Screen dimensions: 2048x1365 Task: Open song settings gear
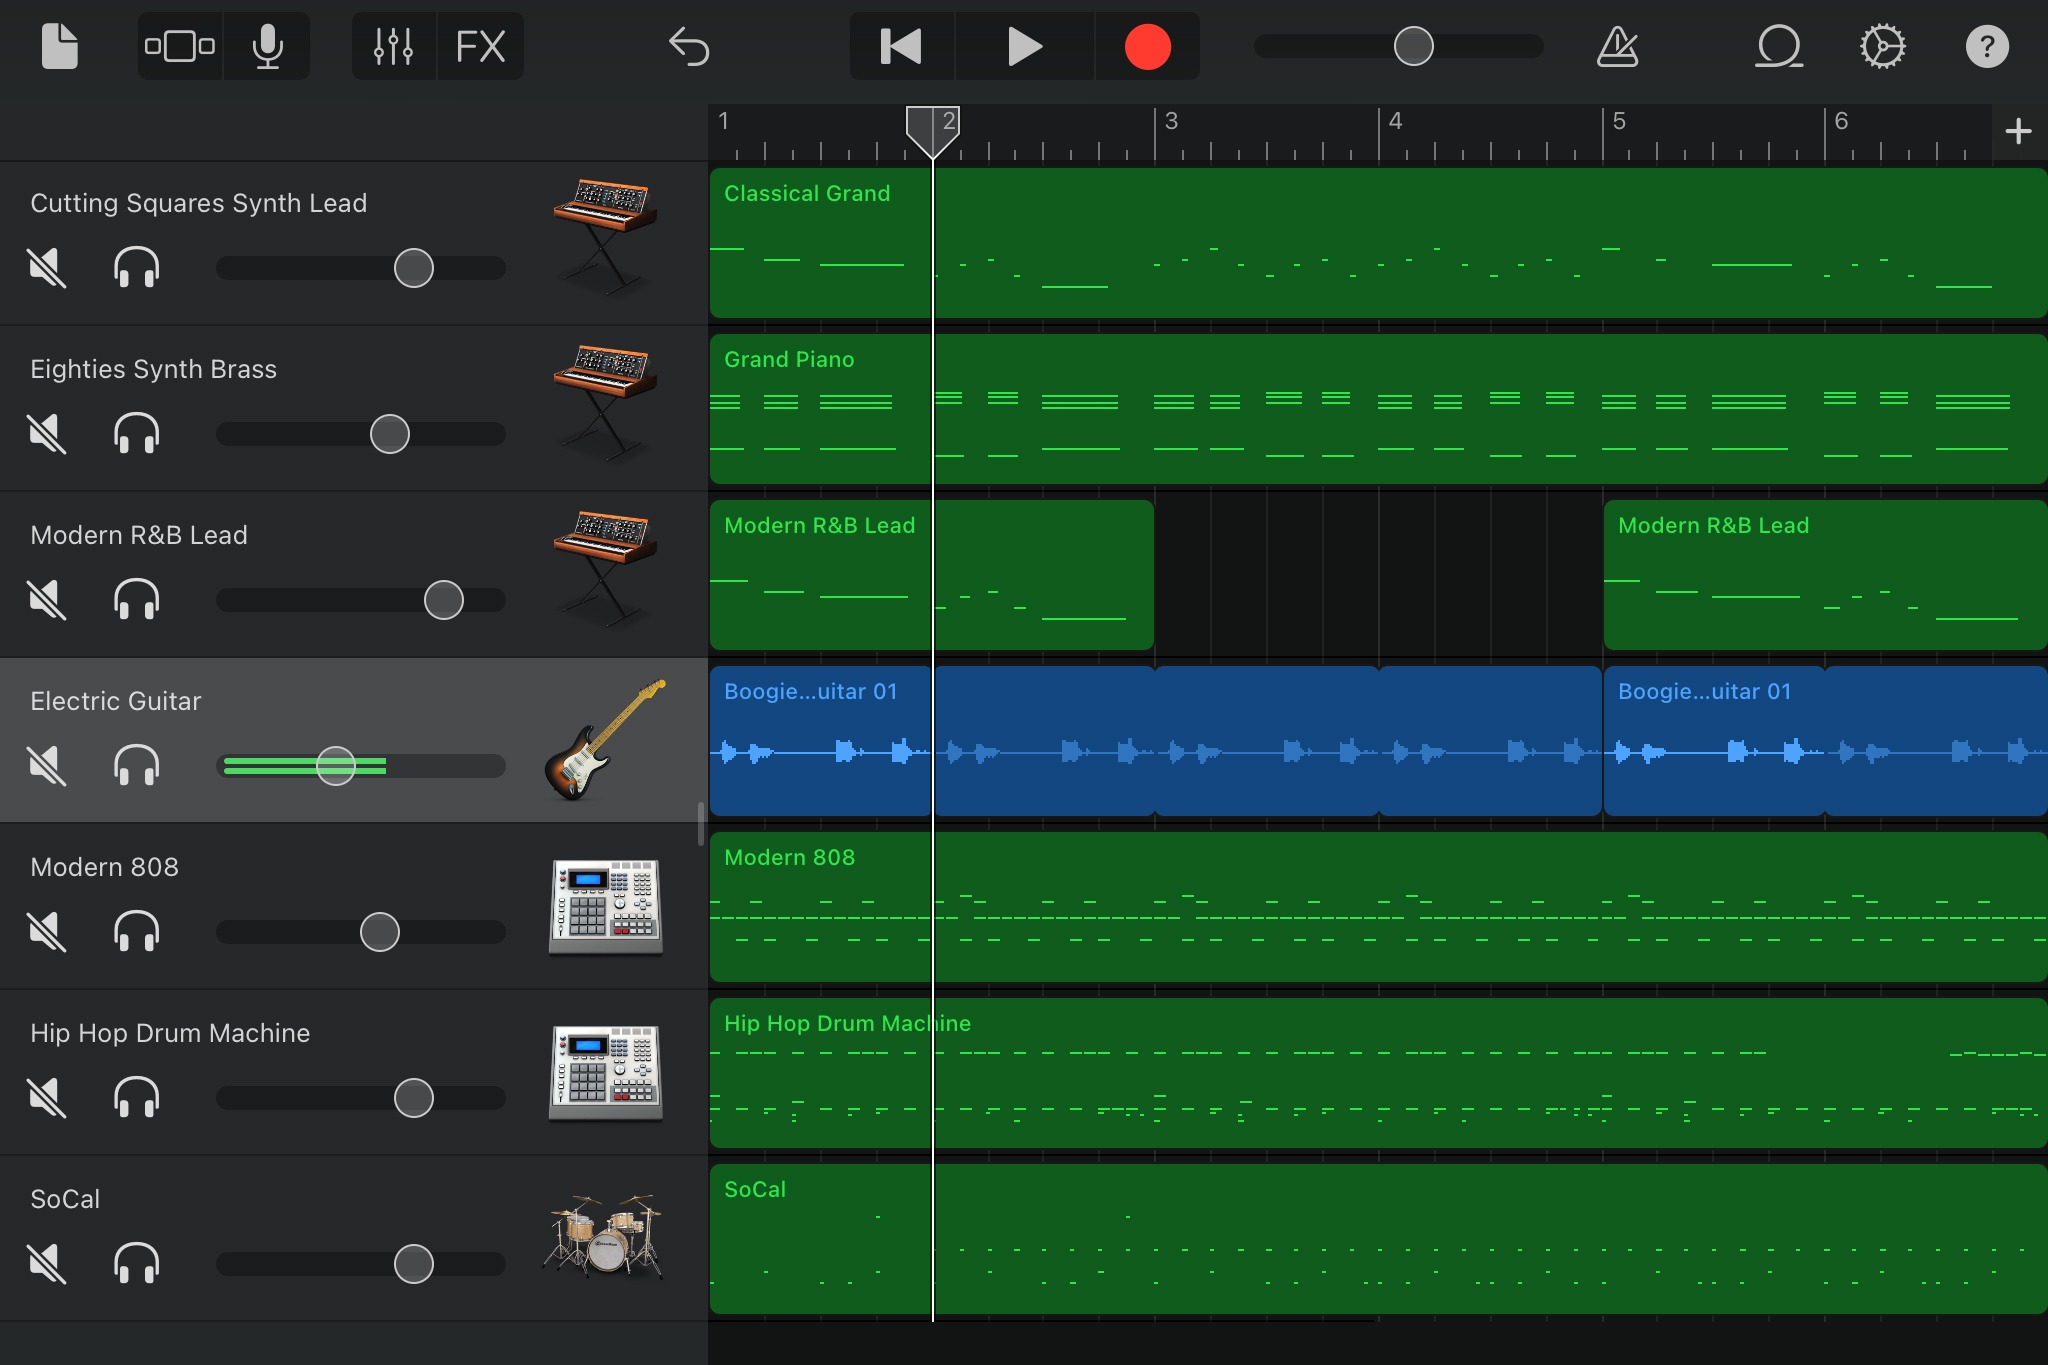[1882, 47]
